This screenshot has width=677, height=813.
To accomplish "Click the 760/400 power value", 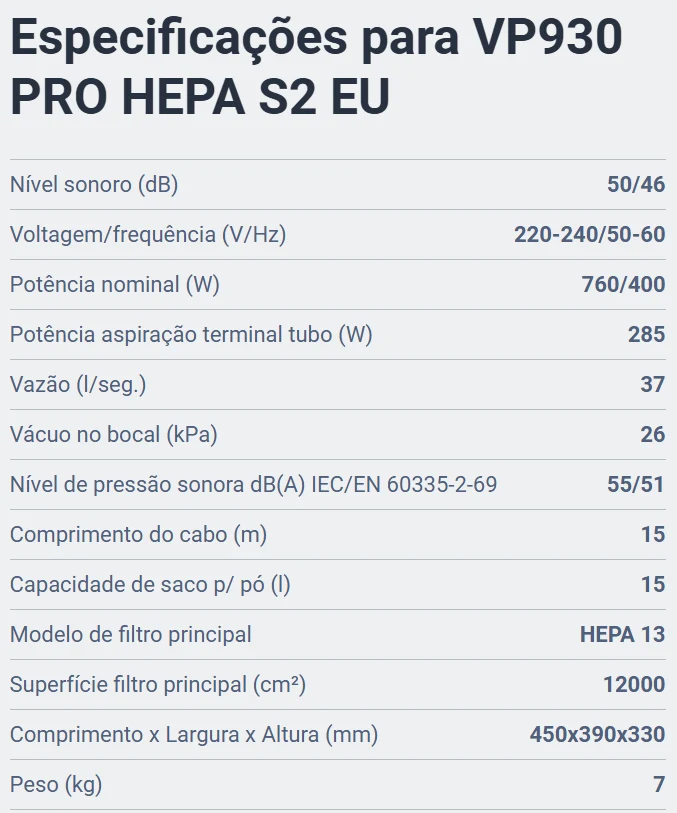I will [624, 285].
